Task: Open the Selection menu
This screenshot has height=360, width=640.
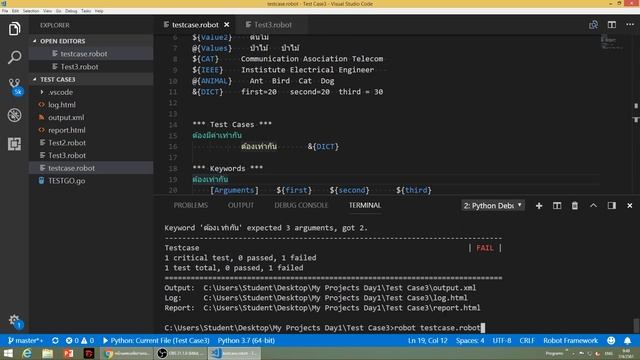Action: 31,11
